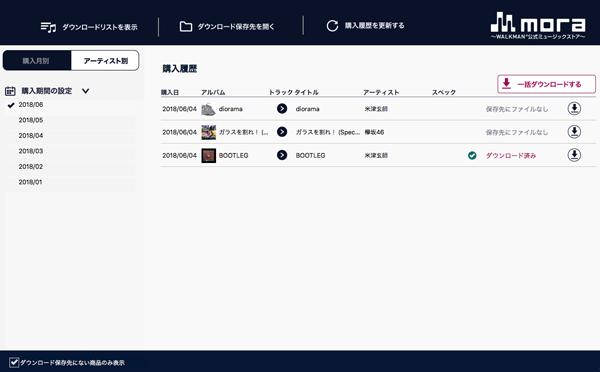Viewport: 600px width, 372px height.
Task: Click the 米津玄師 artist in diorama row
Action: coord(376,109)
